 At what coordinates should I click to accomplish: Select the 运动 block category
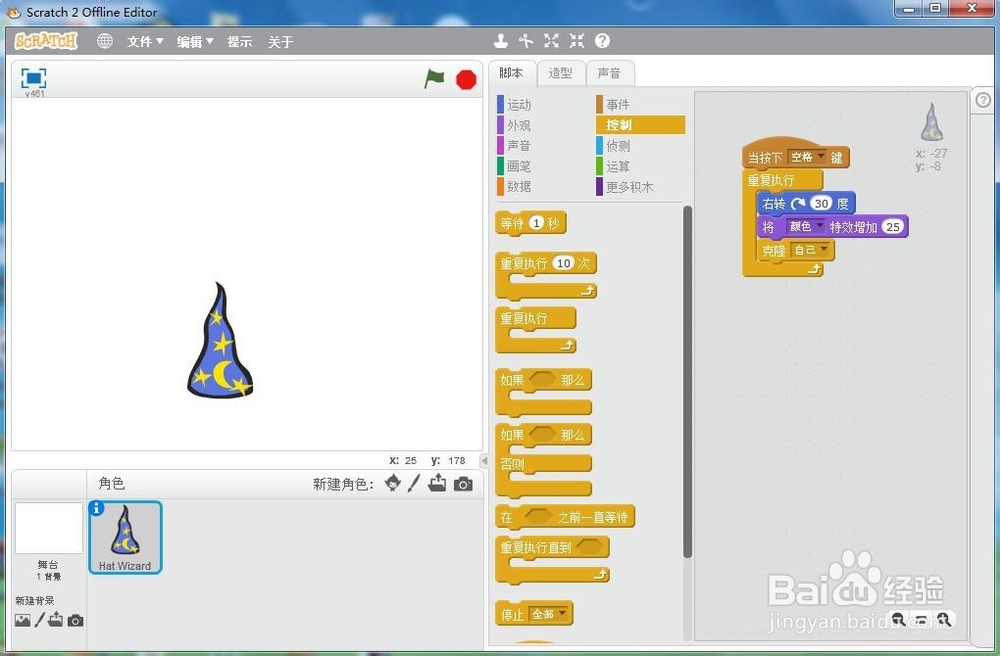point(520,103)
